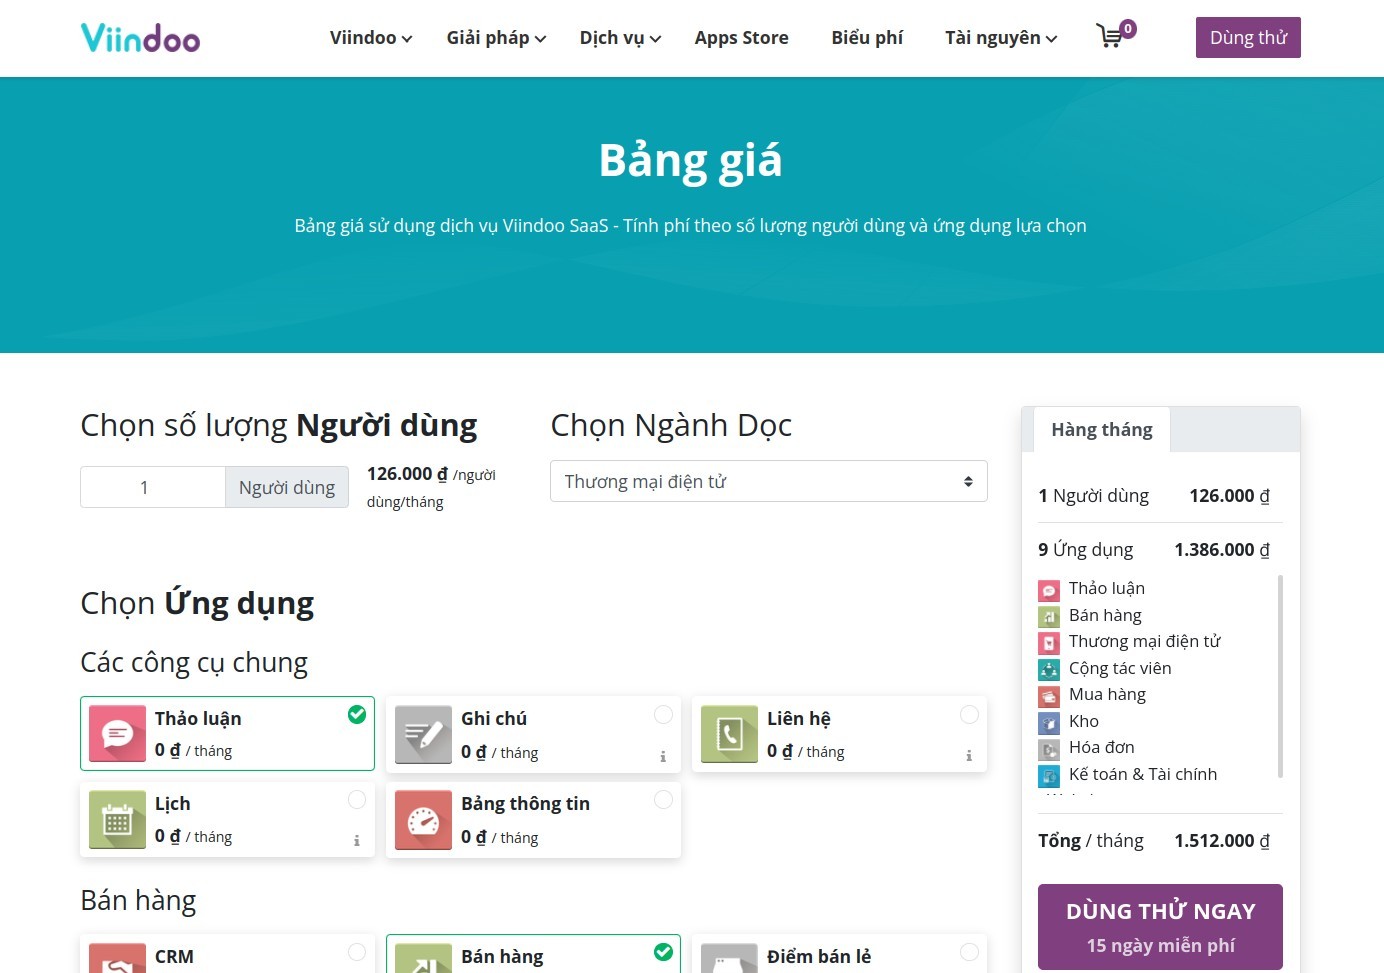The height and width of the screenshot is (973, 1384).
Task: Select the Hàng tháng tab
Action: coord(1102,430)
